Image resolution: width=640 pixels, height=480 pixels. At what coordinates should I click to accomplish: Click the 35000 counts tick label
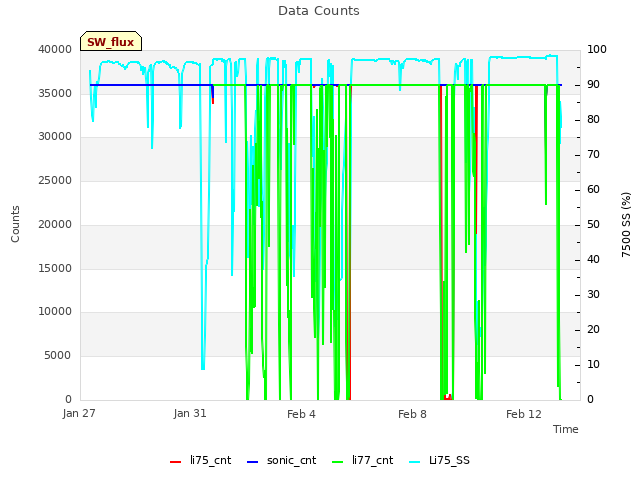[x=55, y=93]
